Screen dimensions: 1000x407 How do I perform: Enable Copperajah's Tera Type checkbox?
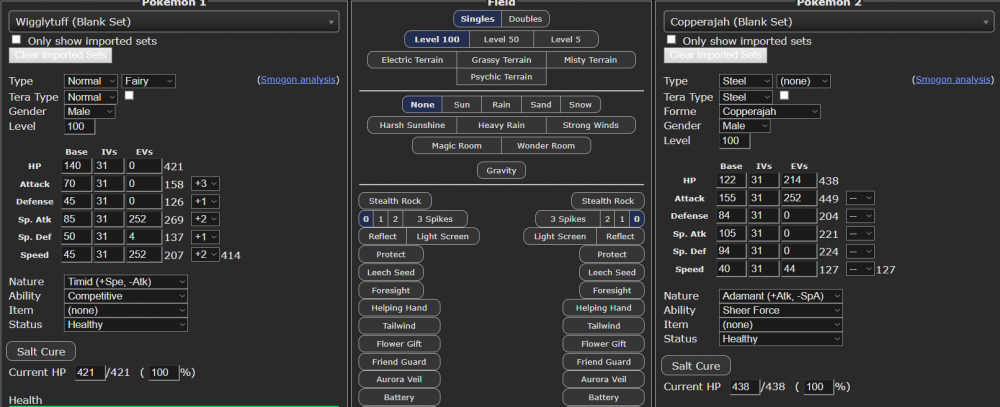784,96
